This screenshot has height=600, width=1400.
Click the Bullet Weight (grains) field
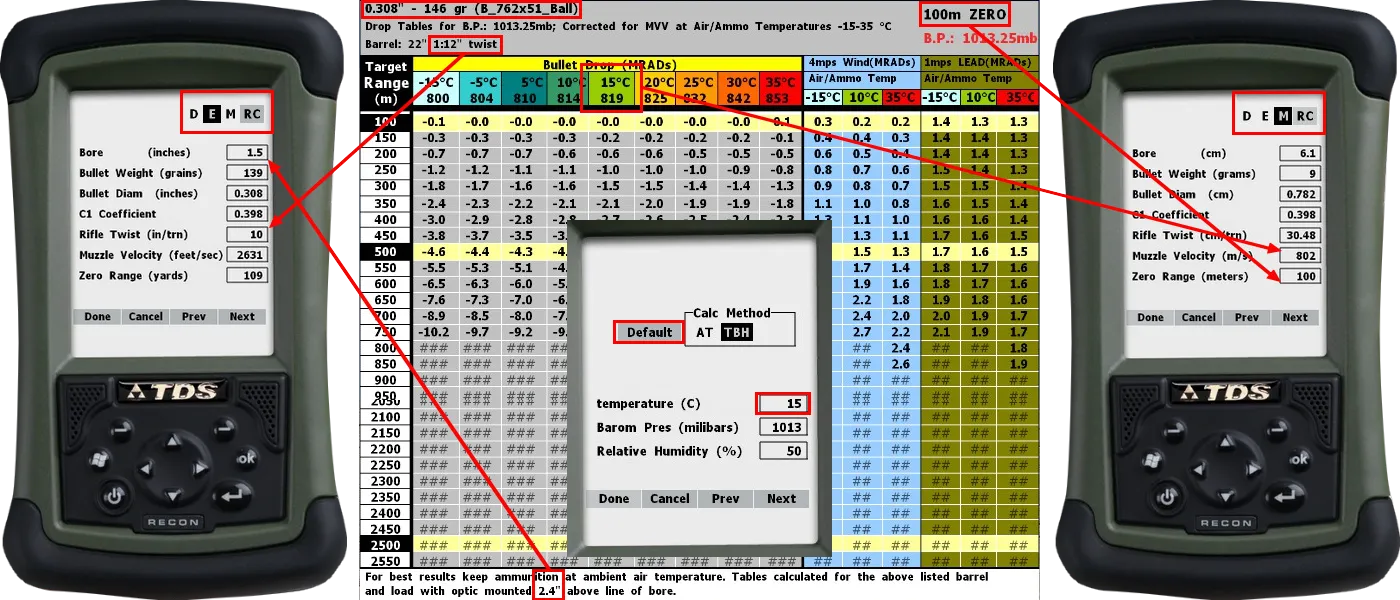[246, 173]
